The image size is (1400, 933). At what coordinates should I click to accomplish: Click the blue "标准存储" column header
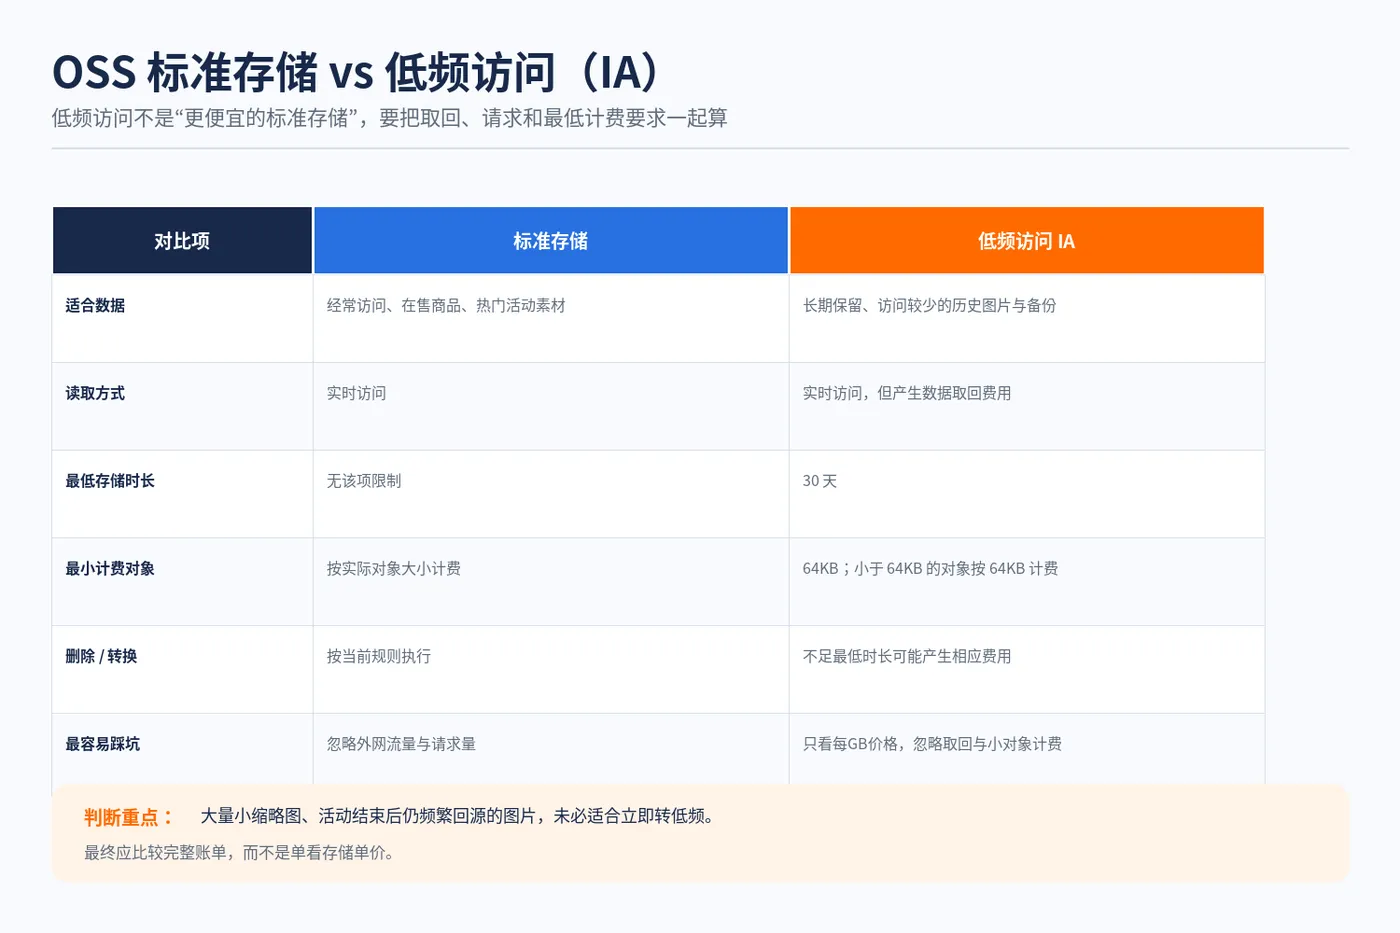click(x=551, y=240)
